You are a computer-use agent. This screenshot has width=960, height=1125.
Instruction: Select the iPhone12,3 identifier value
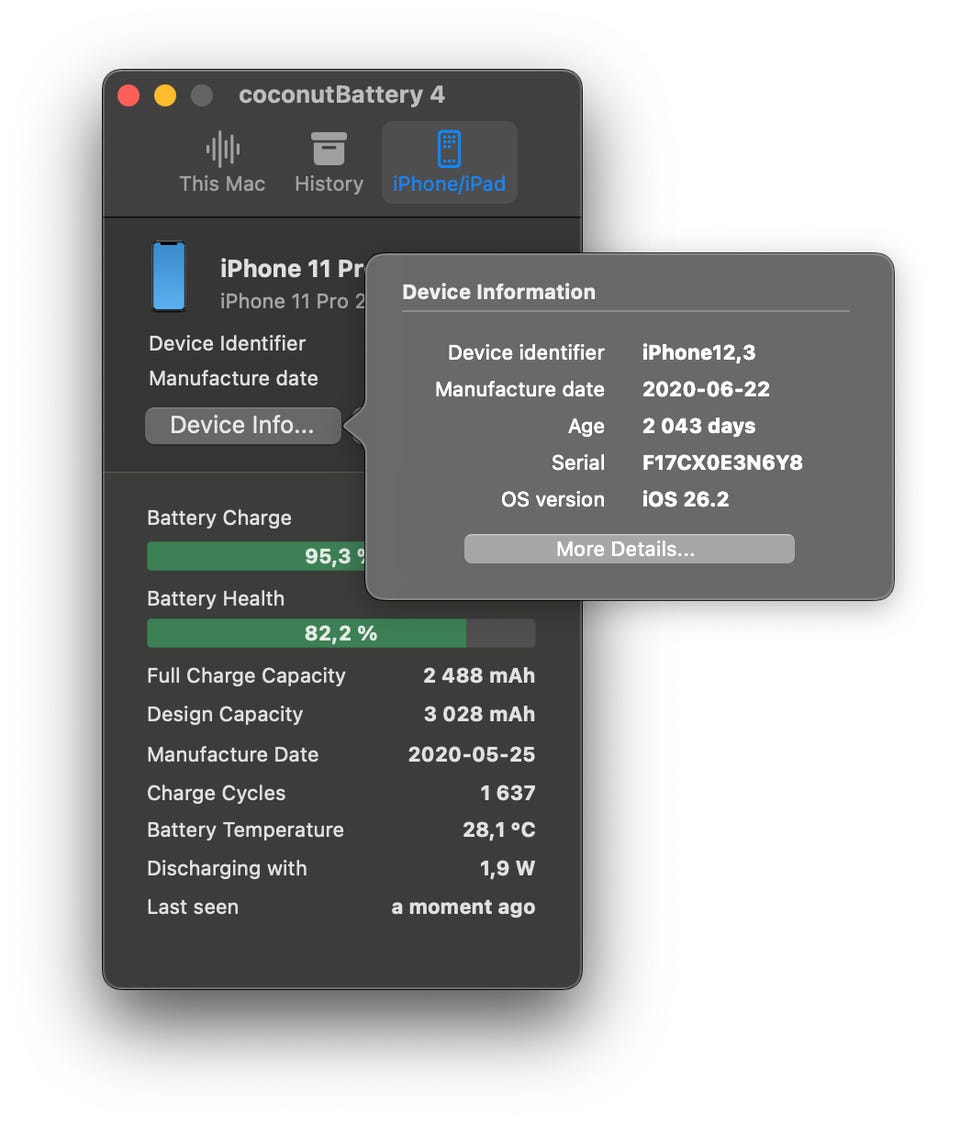pos(699,353)
